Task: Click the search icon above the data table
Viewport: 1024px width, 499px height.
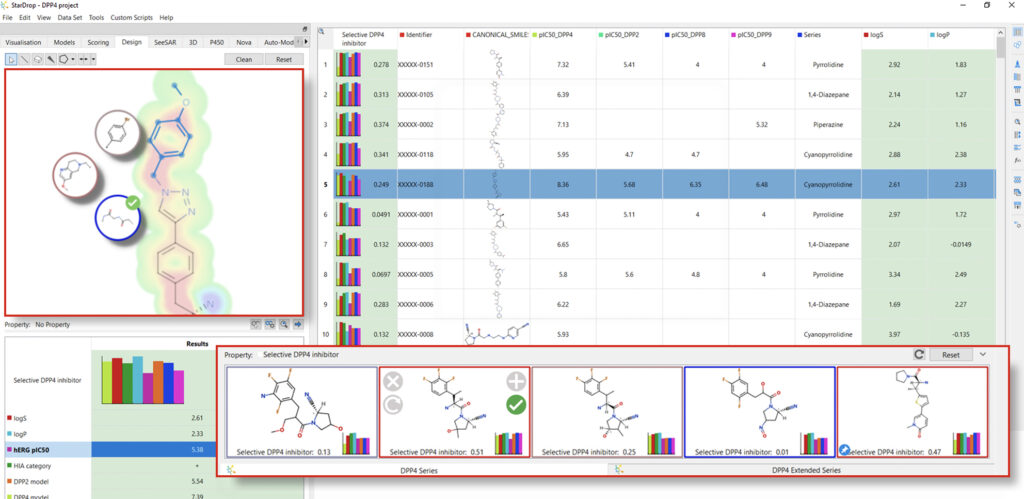Action: 321,31
